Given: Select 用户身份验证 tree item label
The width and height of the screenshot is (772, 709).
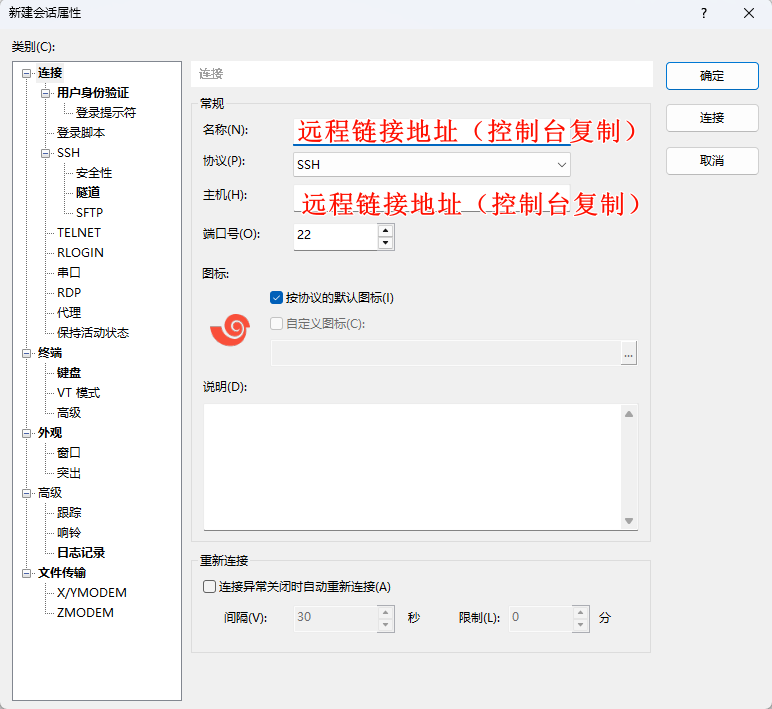Looking at the screenshot, I should click(x=93, y=93).
